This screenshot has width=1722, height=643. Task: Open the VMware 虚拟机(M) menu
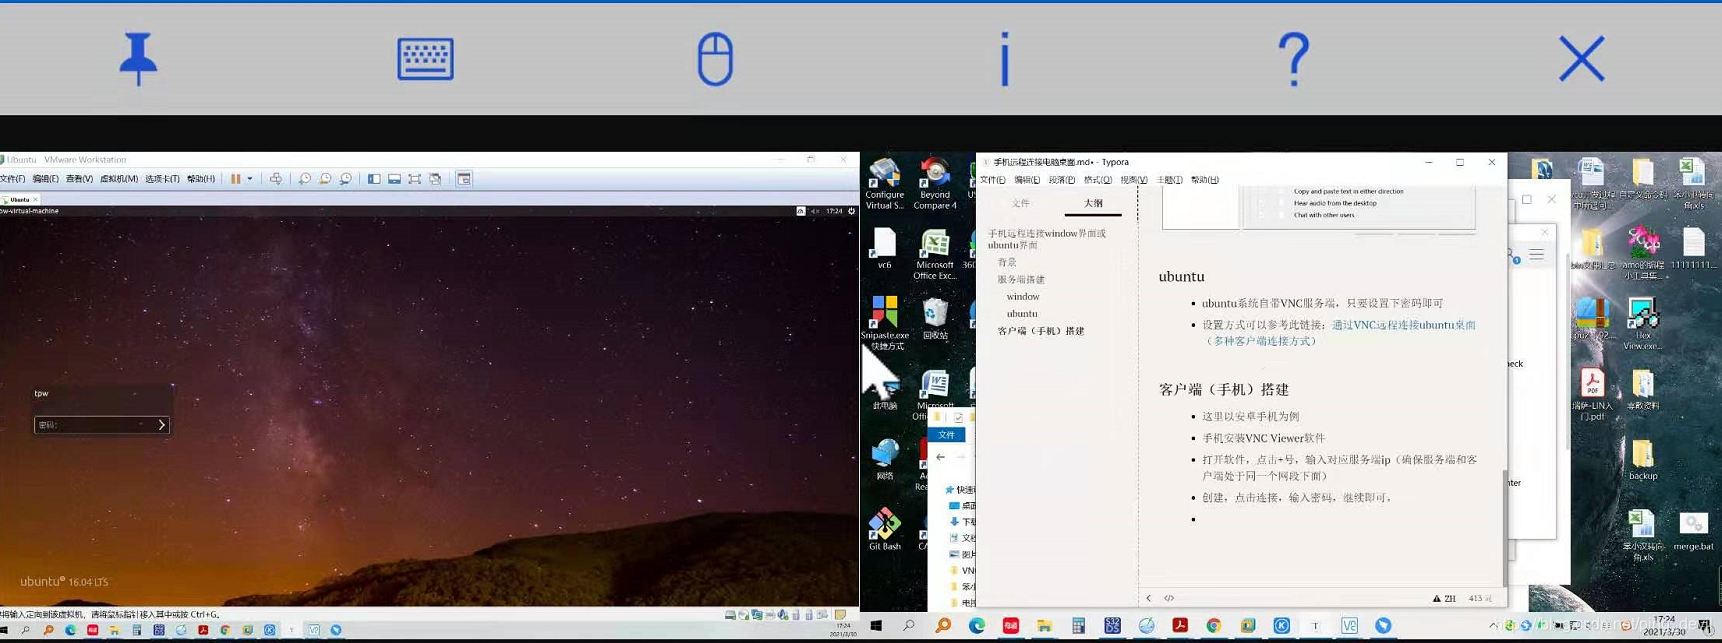[x=119, y=179]
